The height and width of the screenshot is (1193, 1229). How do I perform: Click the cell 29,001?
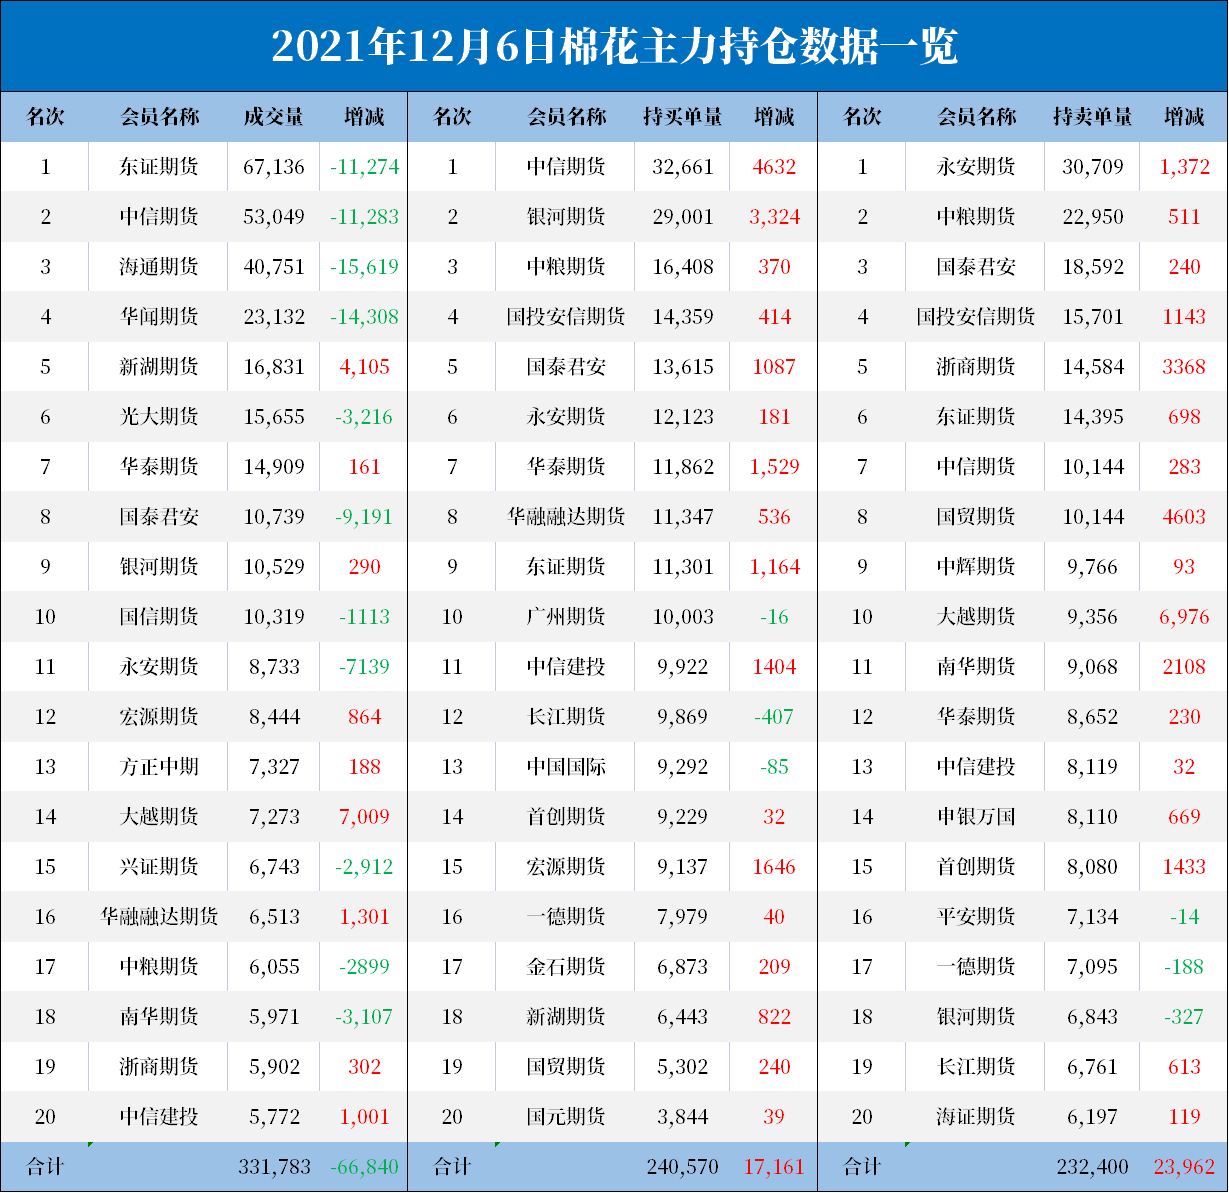(683, 217)
